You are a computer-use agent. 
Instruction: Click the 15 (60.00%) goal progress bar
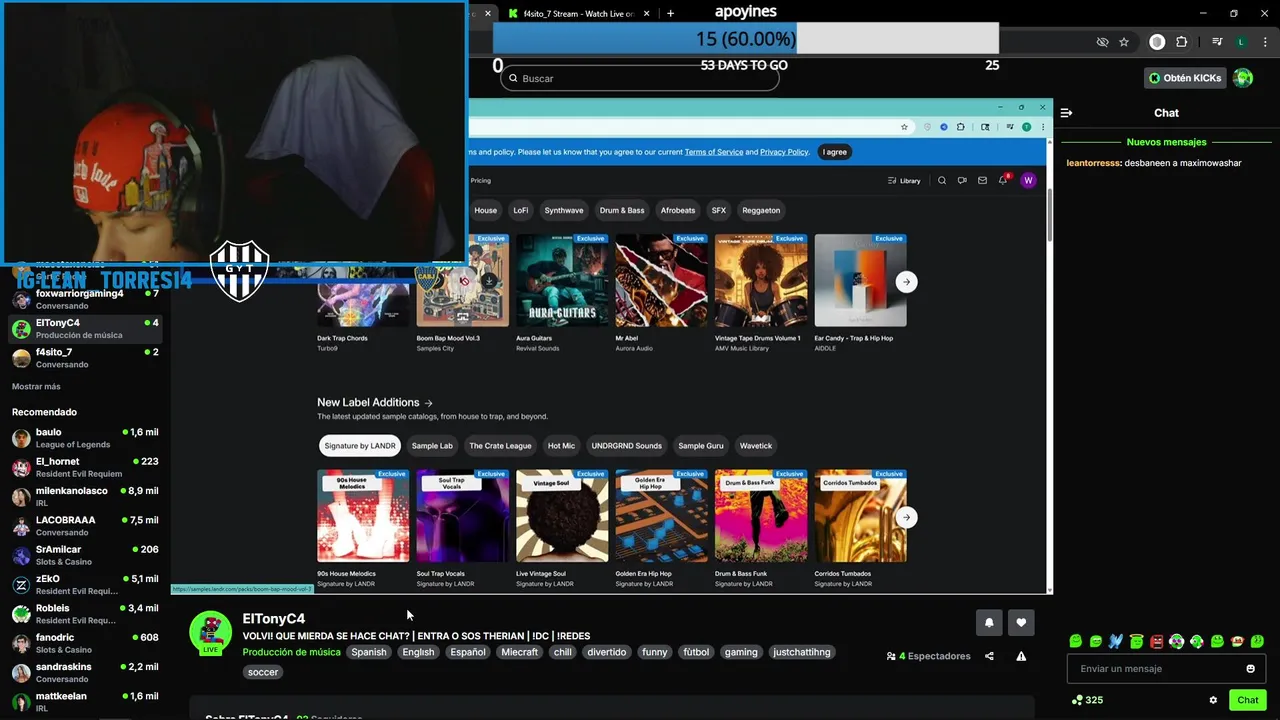[x=746, y=39]
